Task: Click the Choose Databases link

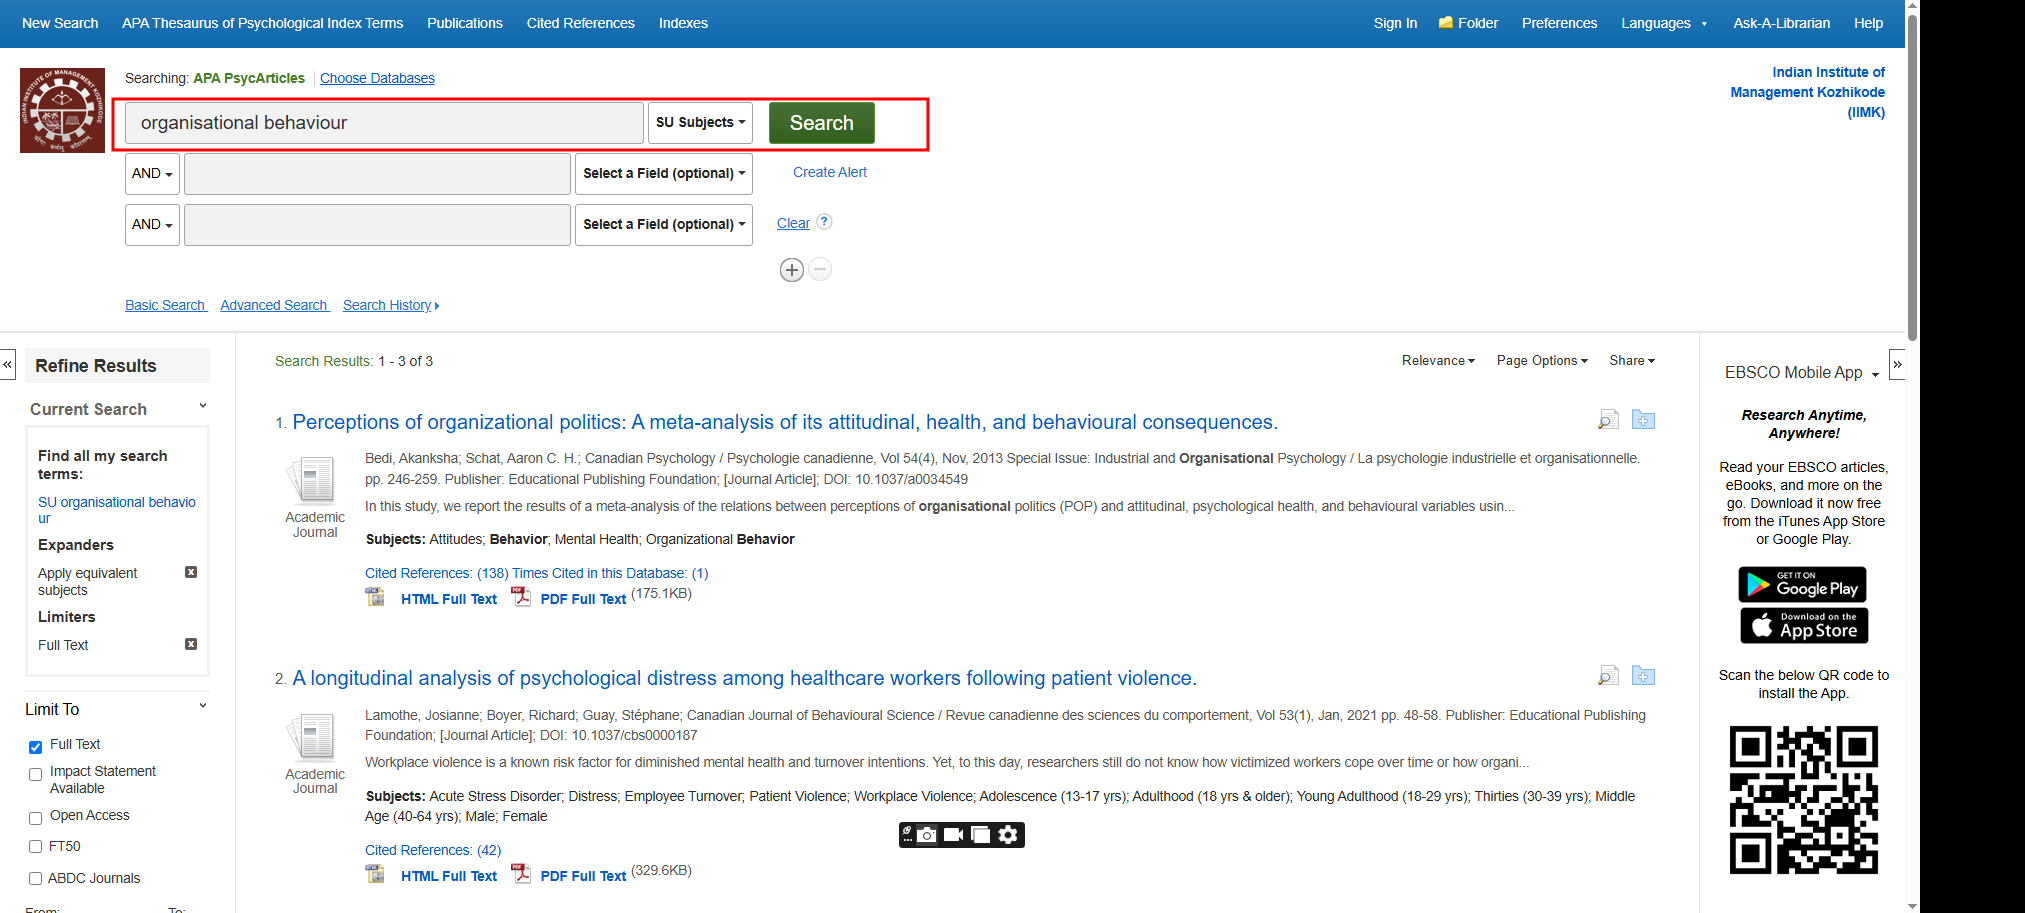Action: click(377, 78)
